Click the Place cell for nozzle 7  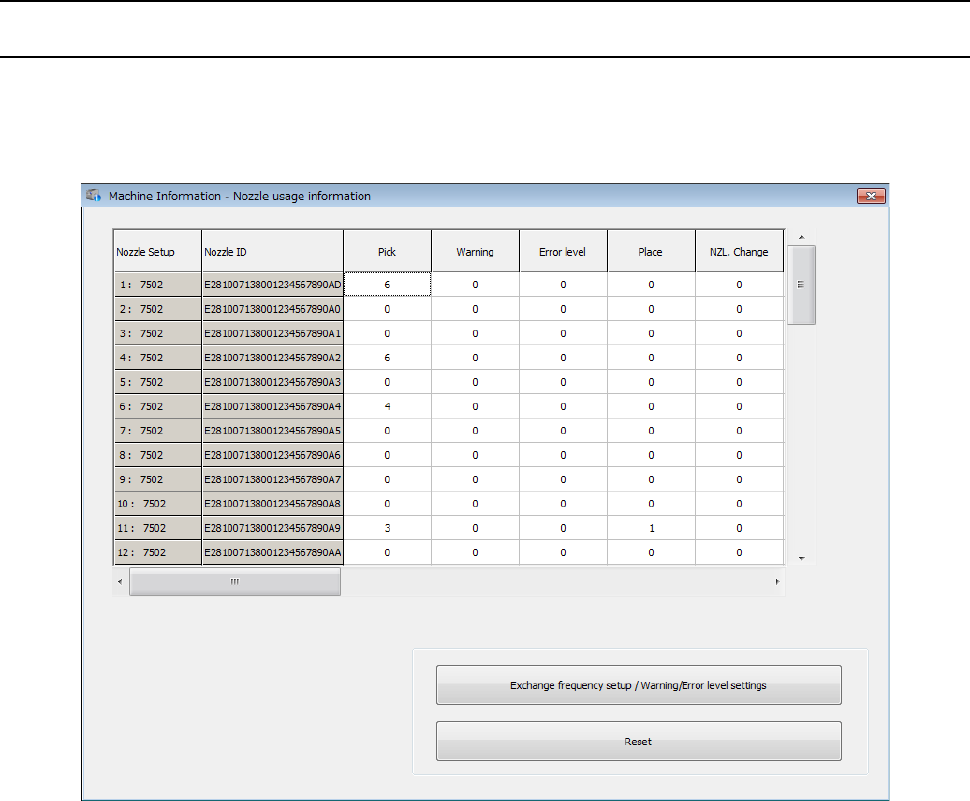[x=651, y=430]
